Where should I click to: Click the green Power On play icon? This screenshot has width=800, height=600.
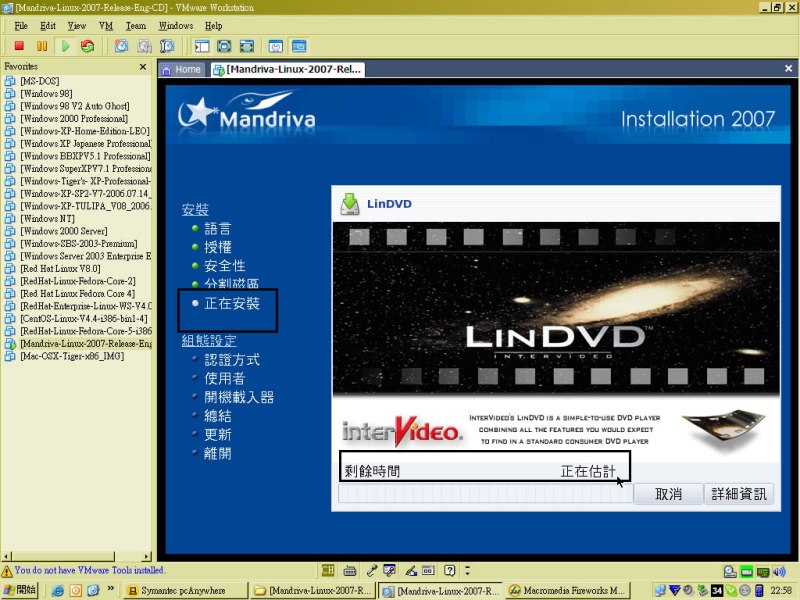coord(65,46)
